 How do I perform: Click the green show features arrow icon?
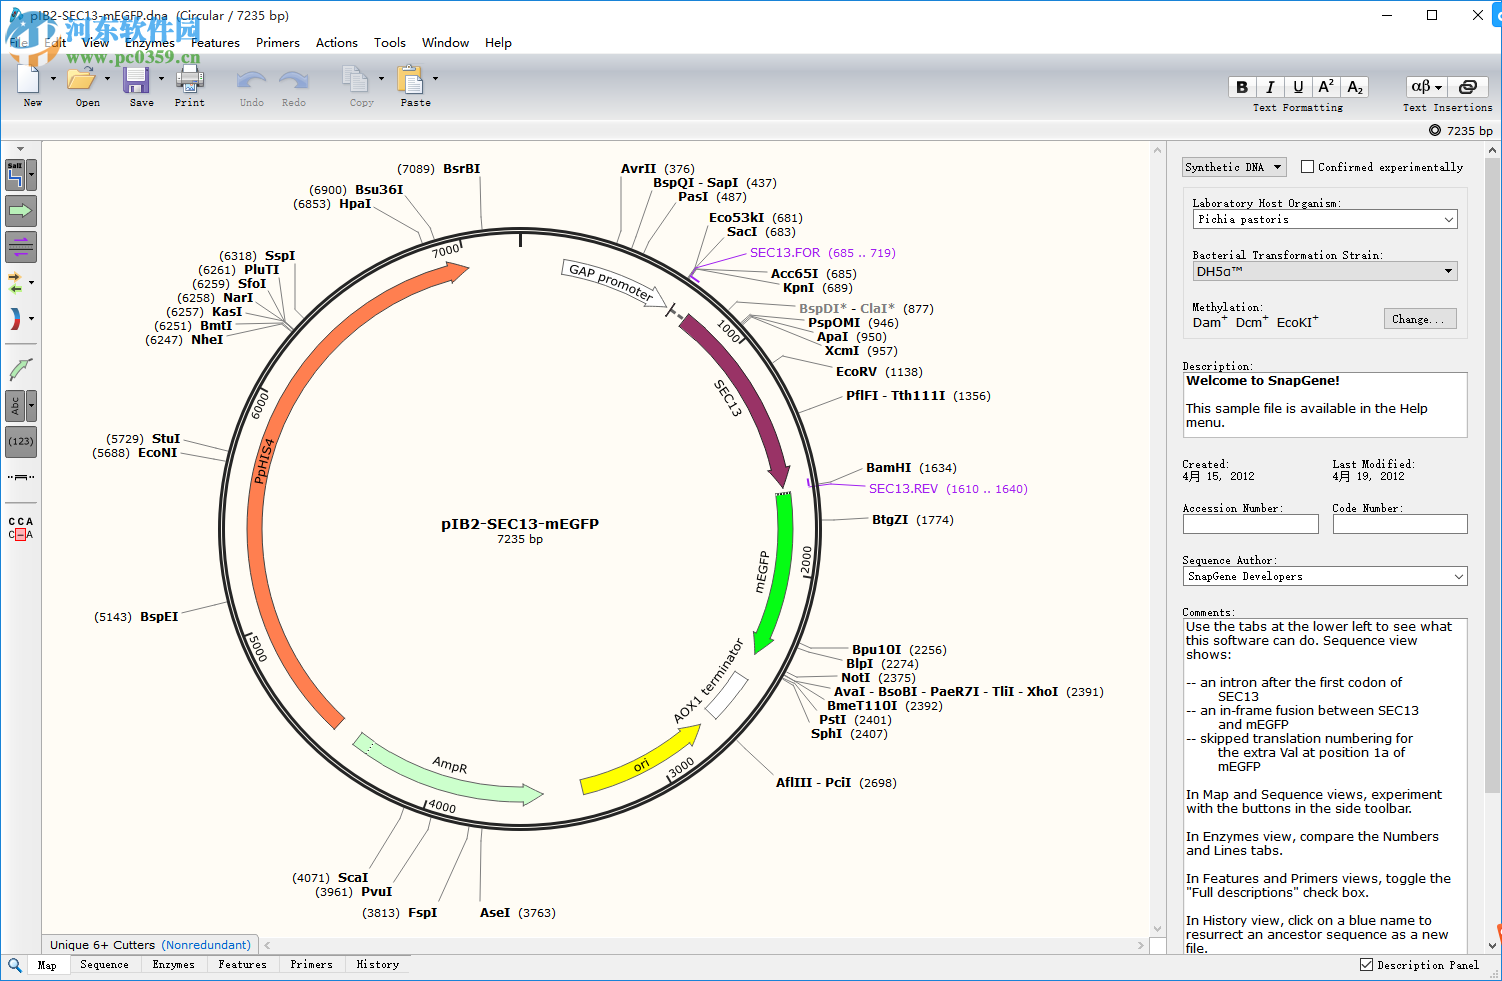coord(20,211)
